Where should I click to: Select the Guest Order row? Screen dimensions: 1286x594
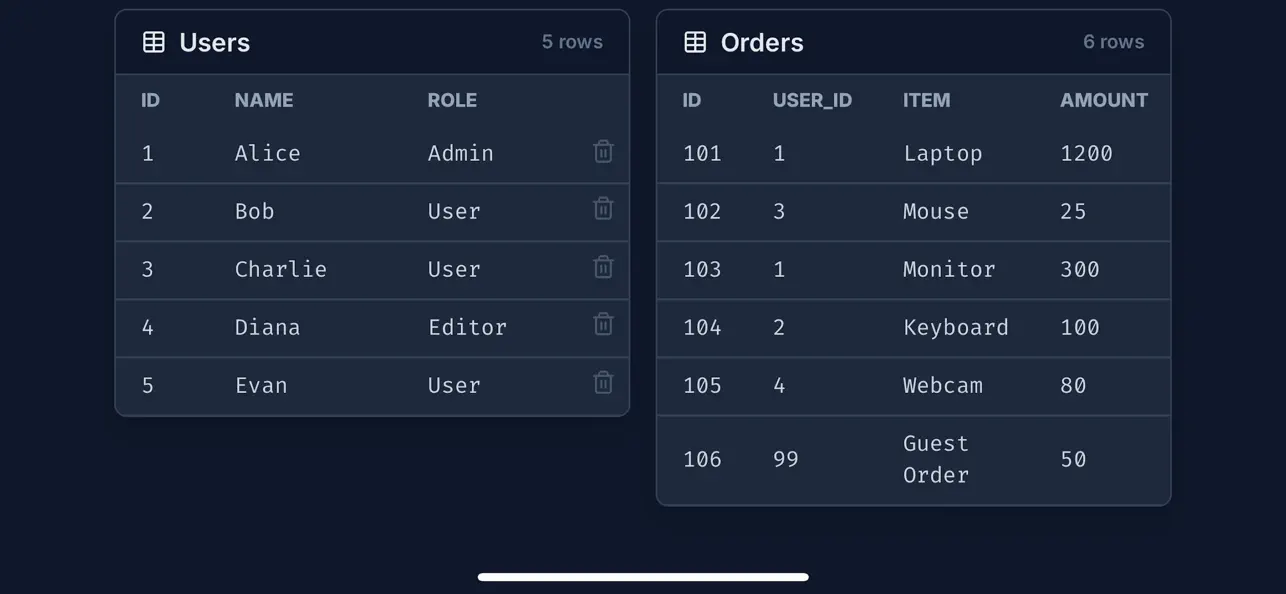pyautogui.click(x=912, y=459)
